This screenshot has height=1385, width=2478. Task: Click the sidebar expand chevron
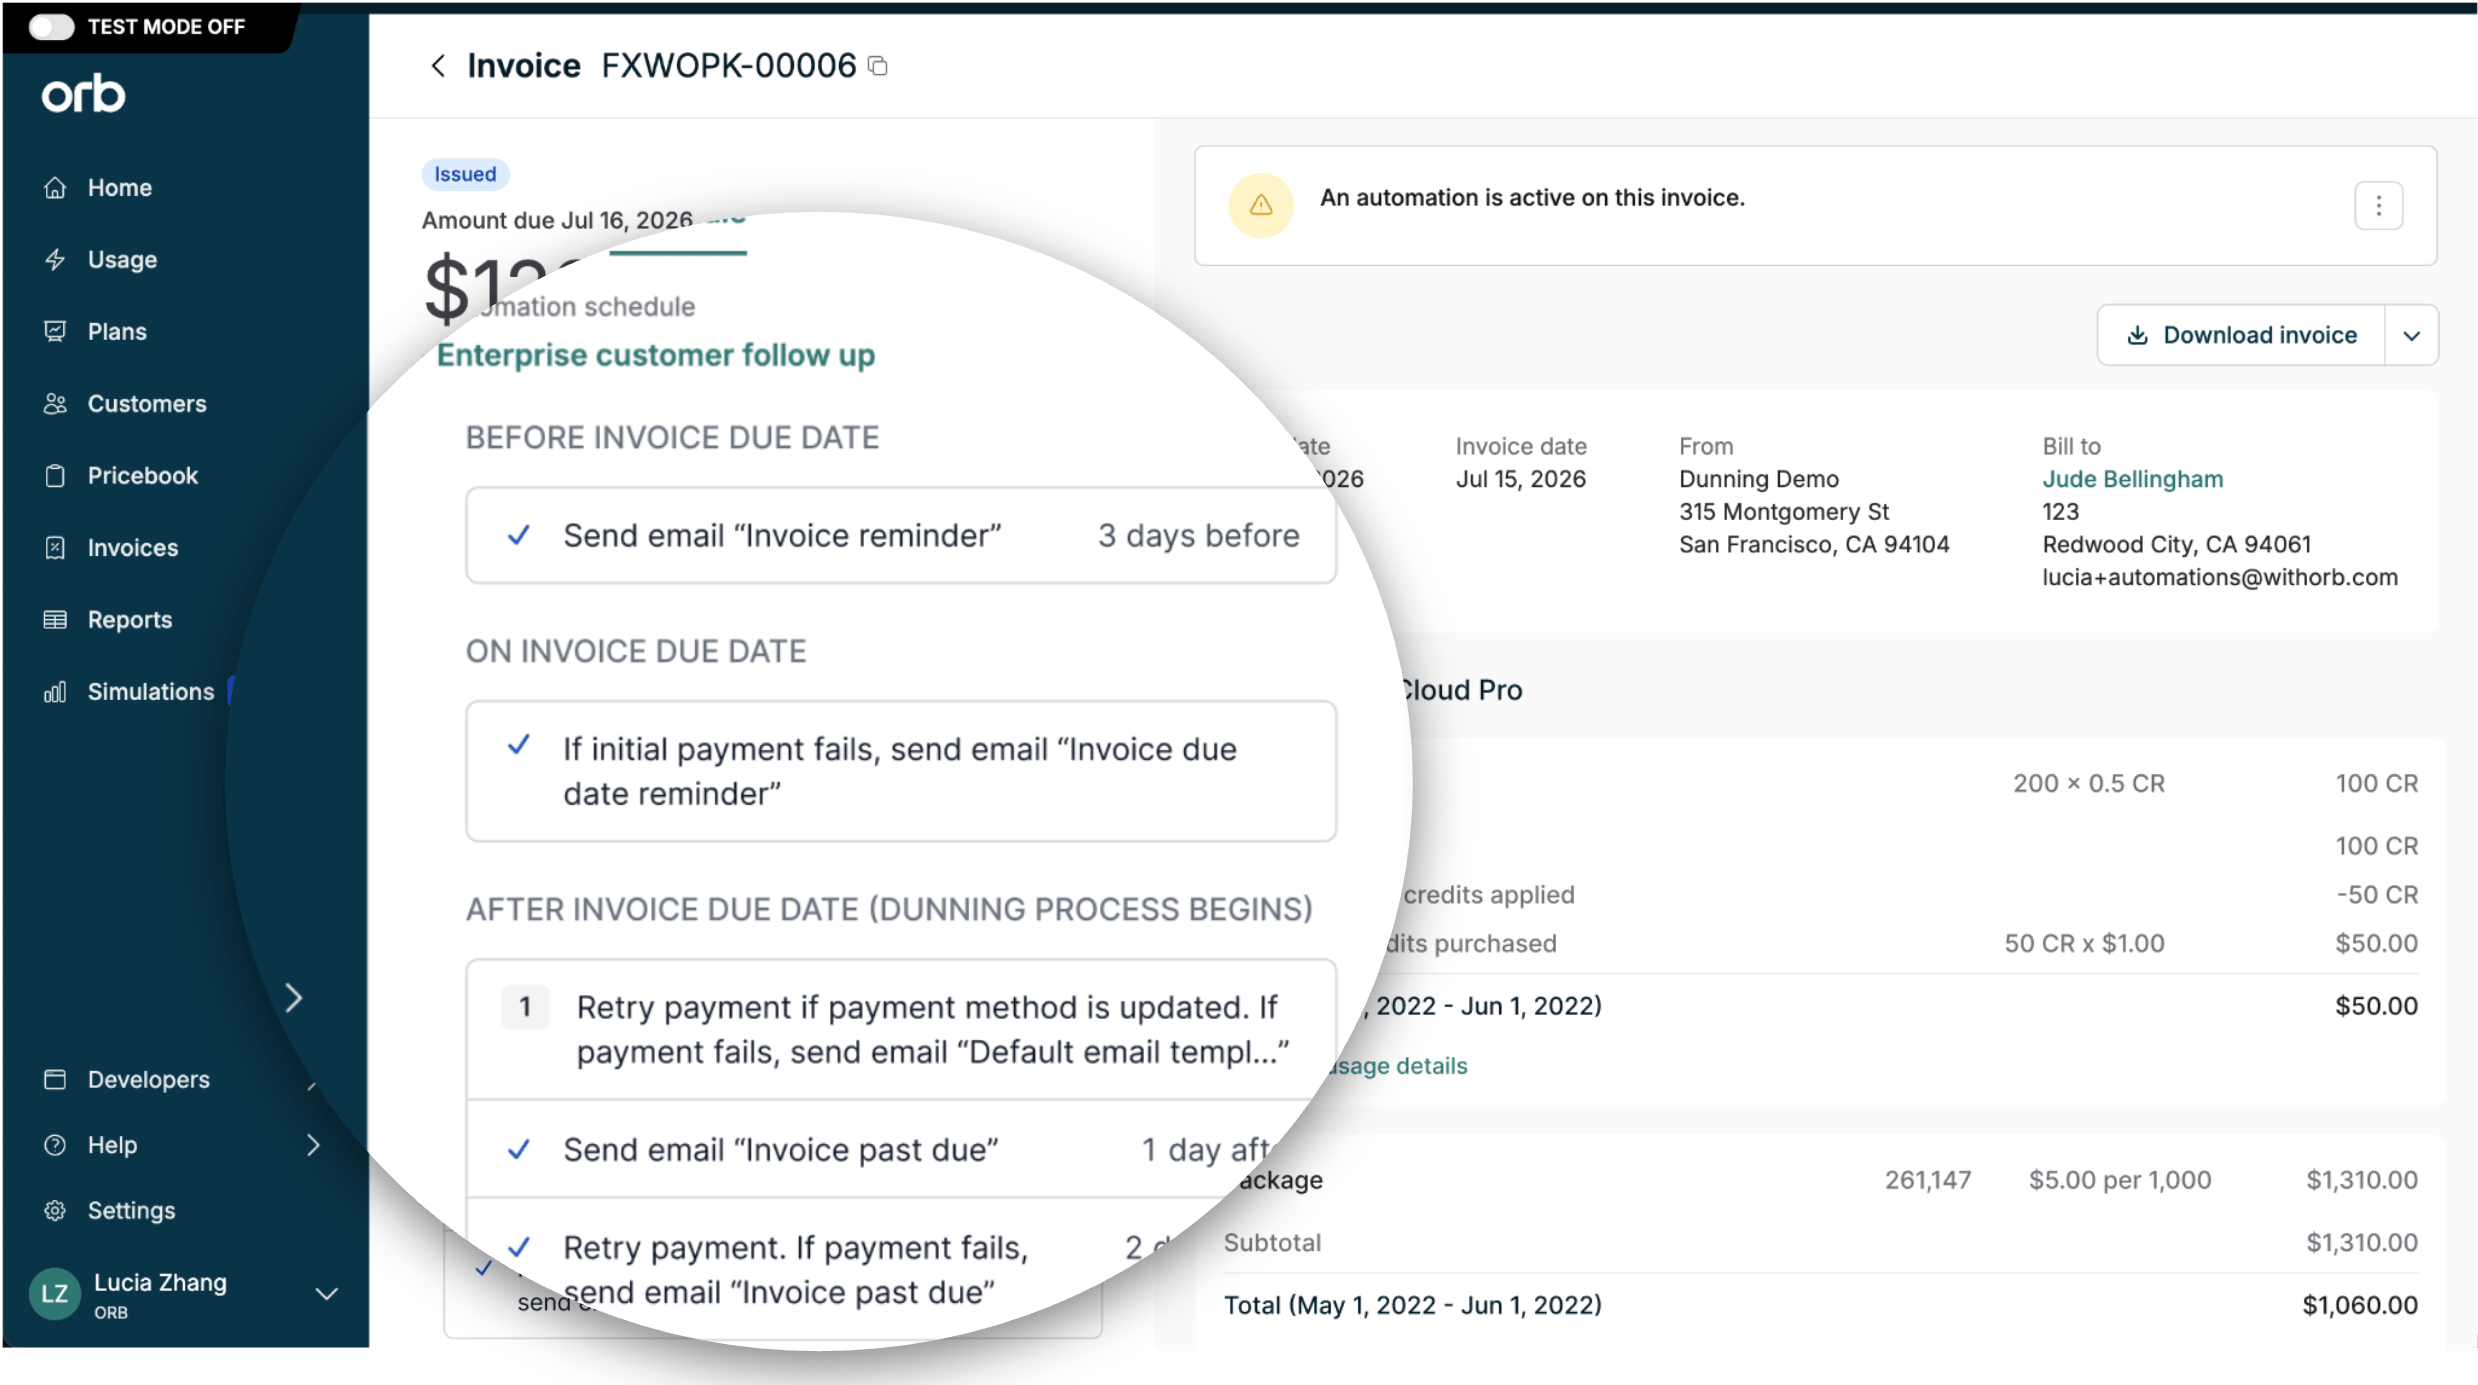click(293, 998)
